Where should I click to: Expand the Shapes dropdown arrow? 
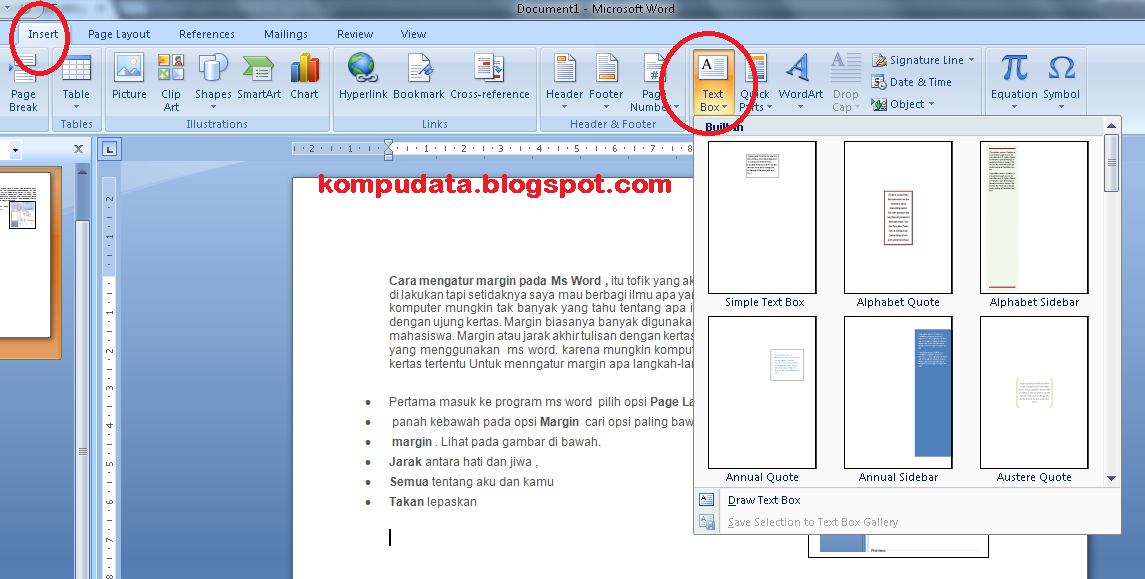click(213, 107)
